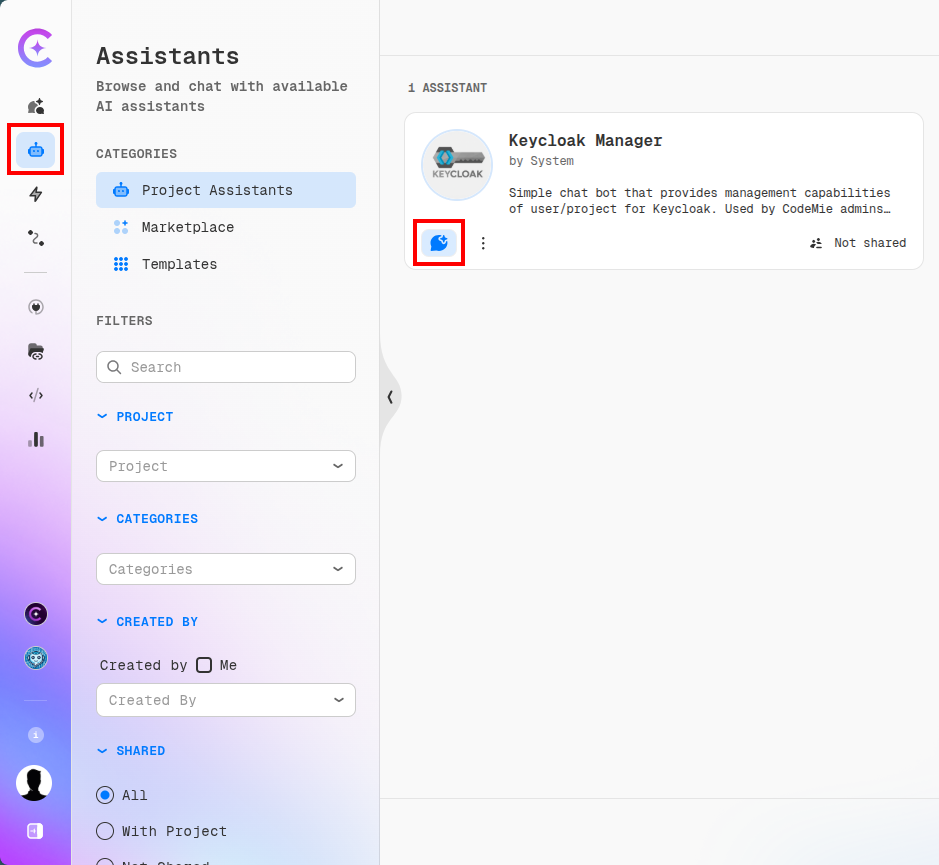Open the workflows icon in sidebar
The height and width of the screenshot is (865, 939).
[x=36, y=238]
